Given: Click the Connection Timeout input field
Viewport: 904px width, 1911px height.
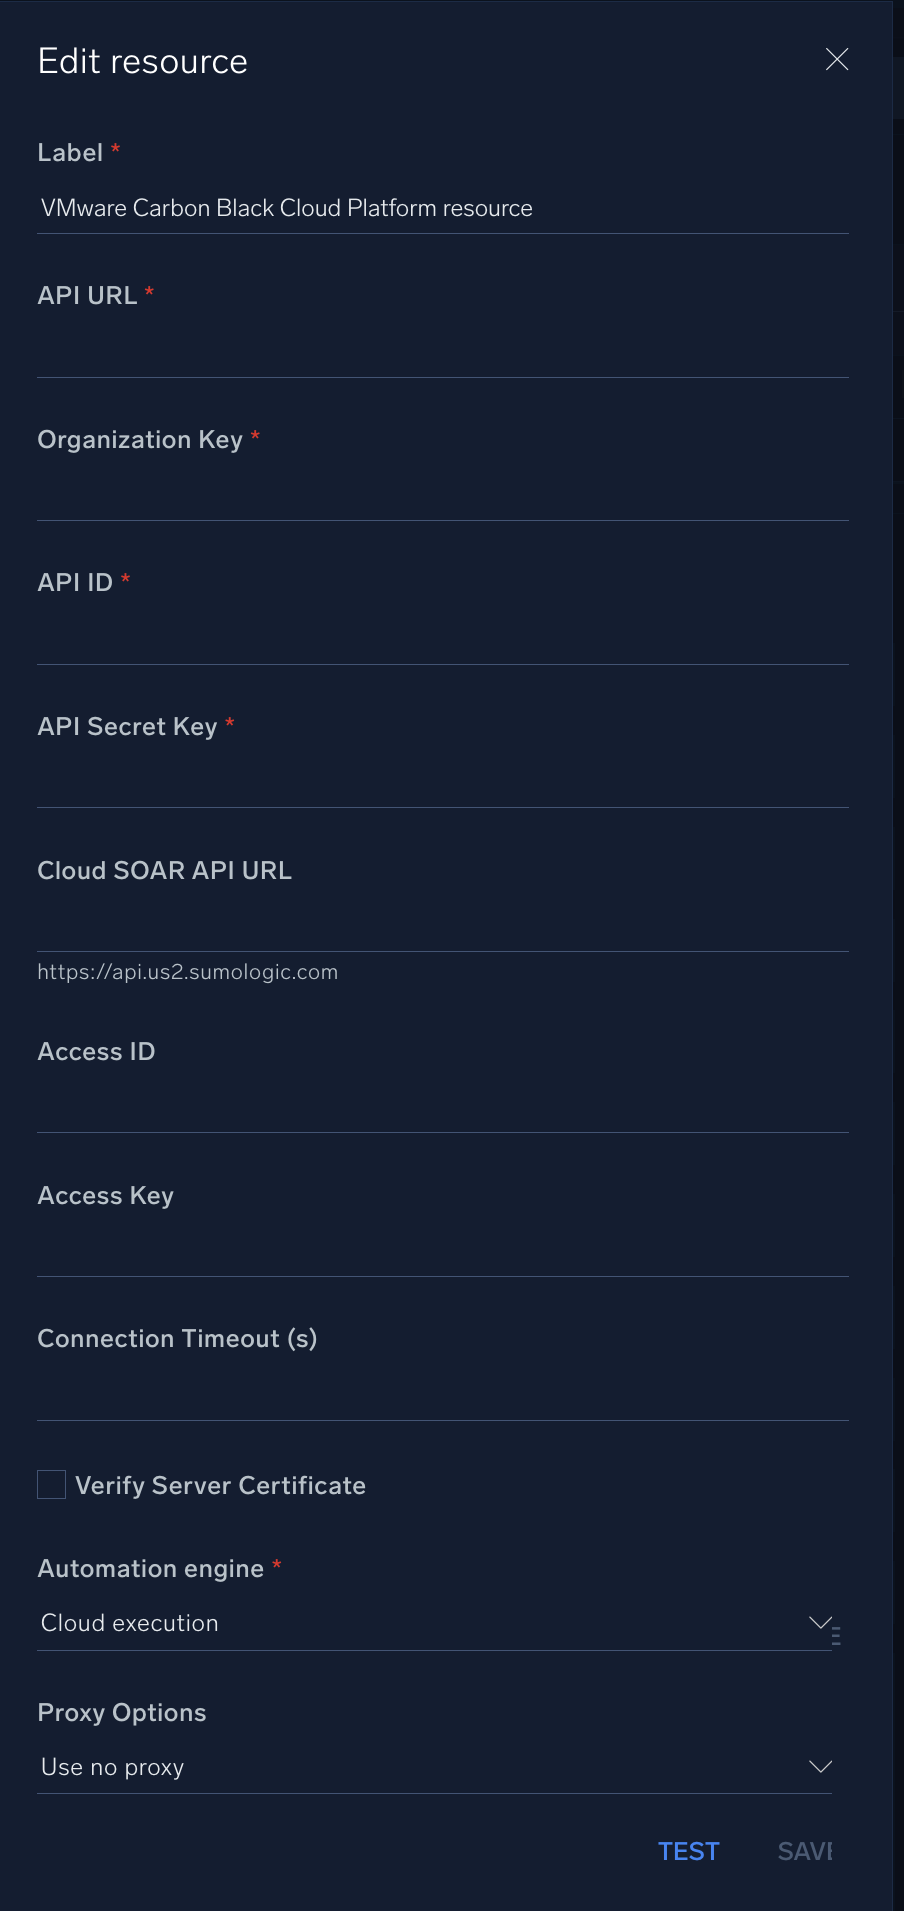Looking at the screenshot, I should pyautogui.click(x=440, y=1395).
